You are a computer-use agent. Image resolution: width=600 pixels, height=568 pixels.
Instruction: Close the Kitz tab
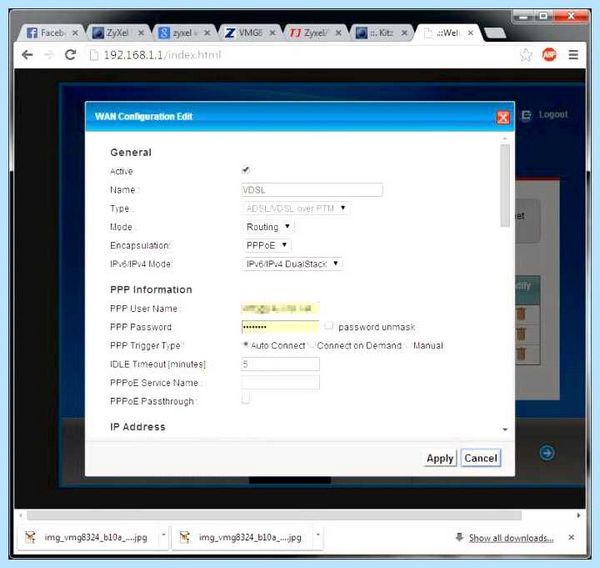click(404, 33)
